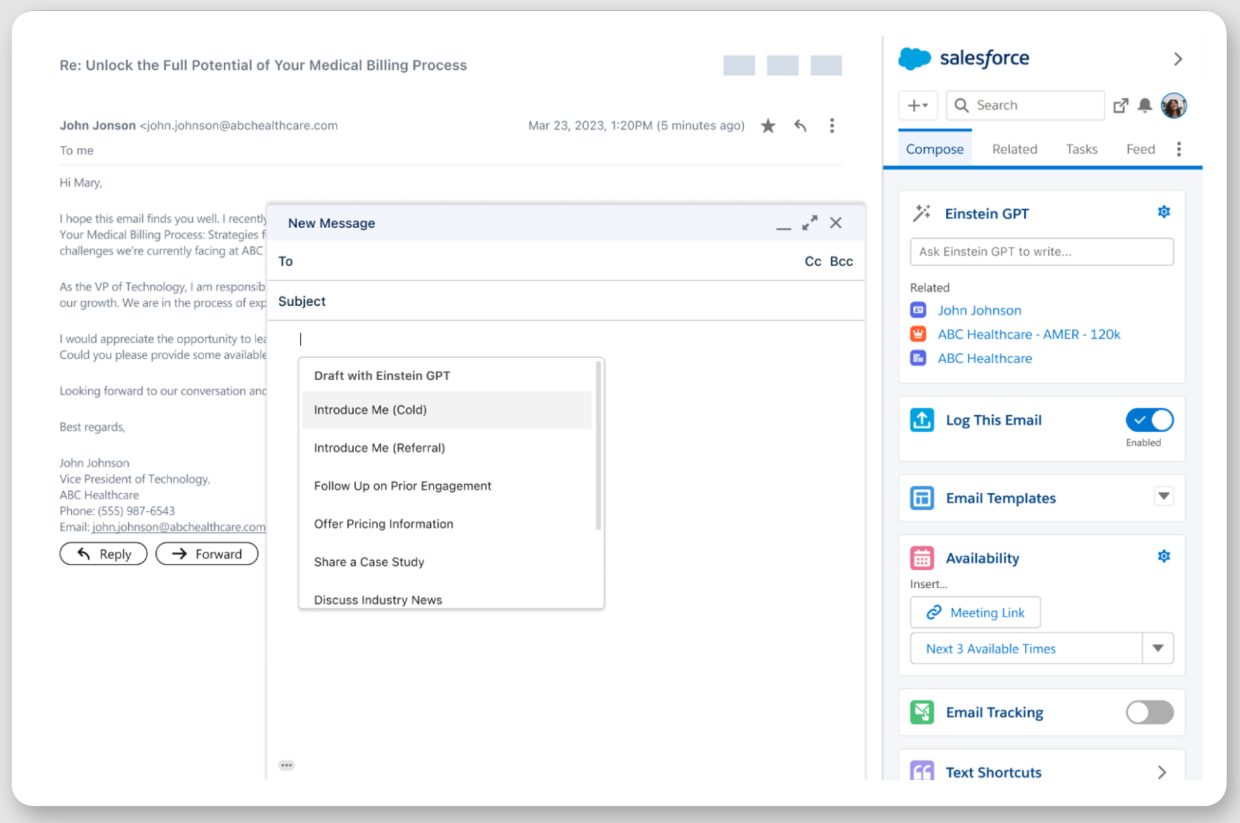Open Einstein GPT settings gear
1240x823 pixels.
point(1163,211)
